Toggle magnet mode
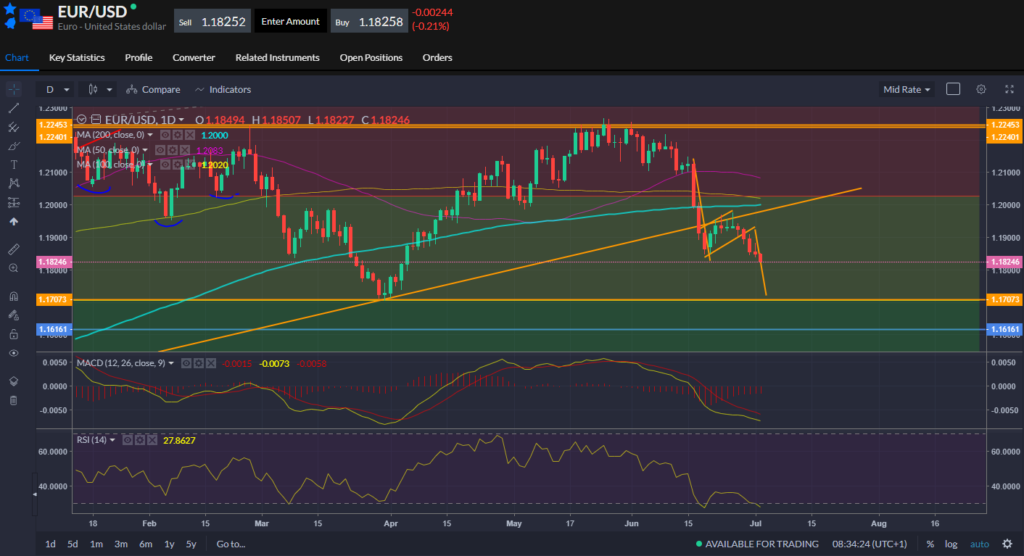 coord(14,296)
